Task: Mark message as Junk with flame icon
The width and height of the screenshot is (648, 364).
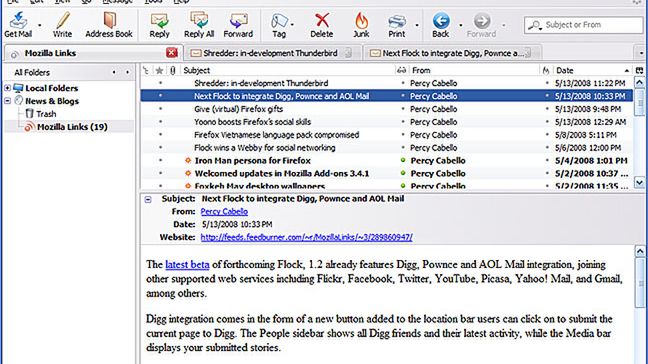Action: [x=361, y=21]
